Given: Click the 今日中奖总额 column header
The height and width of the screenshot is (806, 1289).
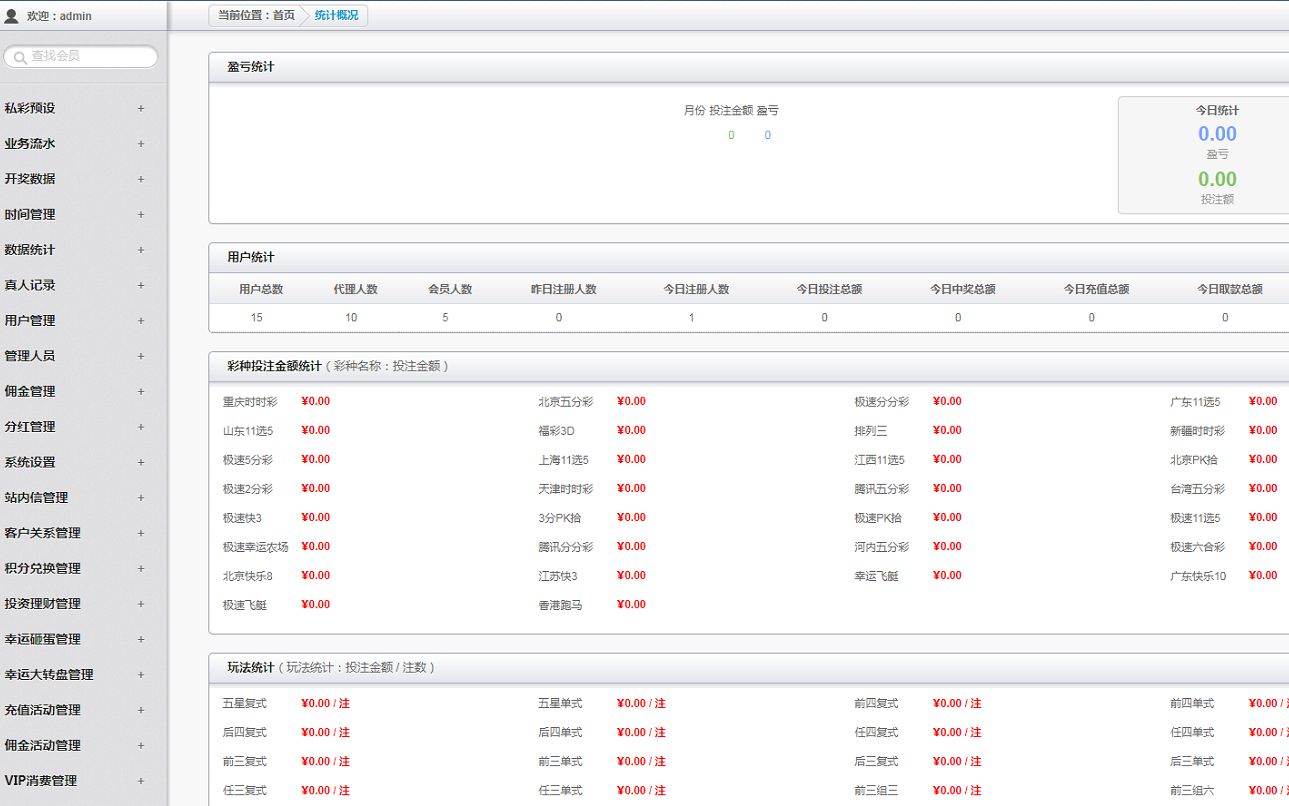Looking at the screenshot, I should [962, 289].
